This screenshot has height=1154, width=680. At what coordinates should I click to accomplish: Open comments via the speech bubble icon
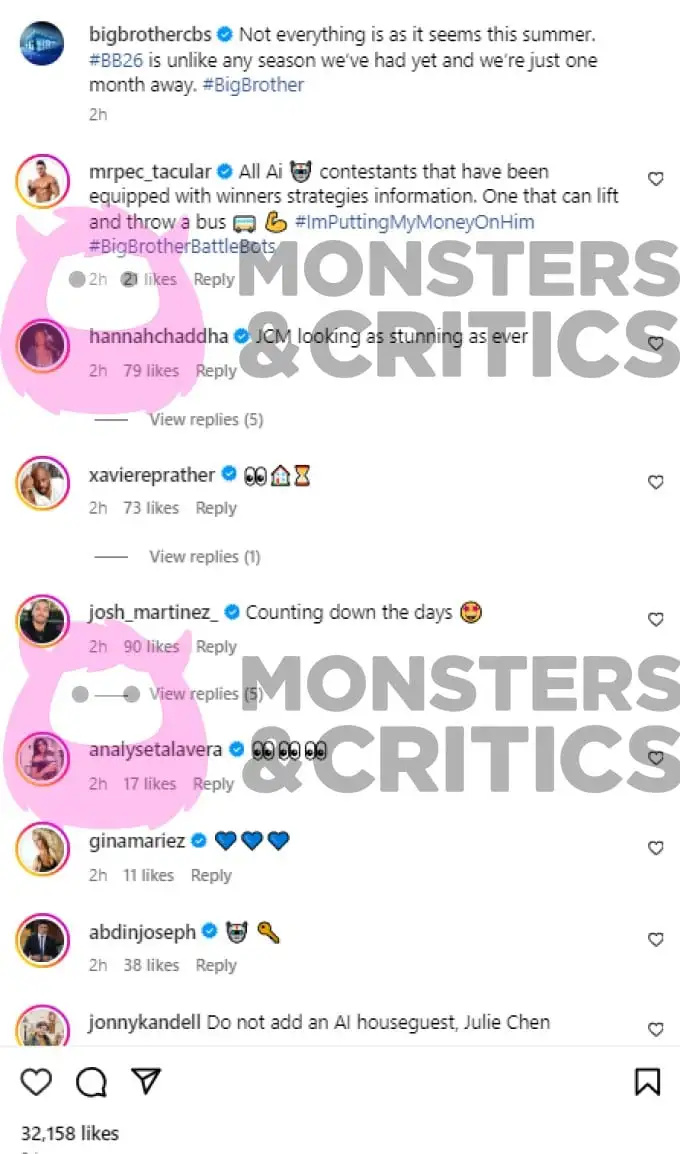point(91,1082)
